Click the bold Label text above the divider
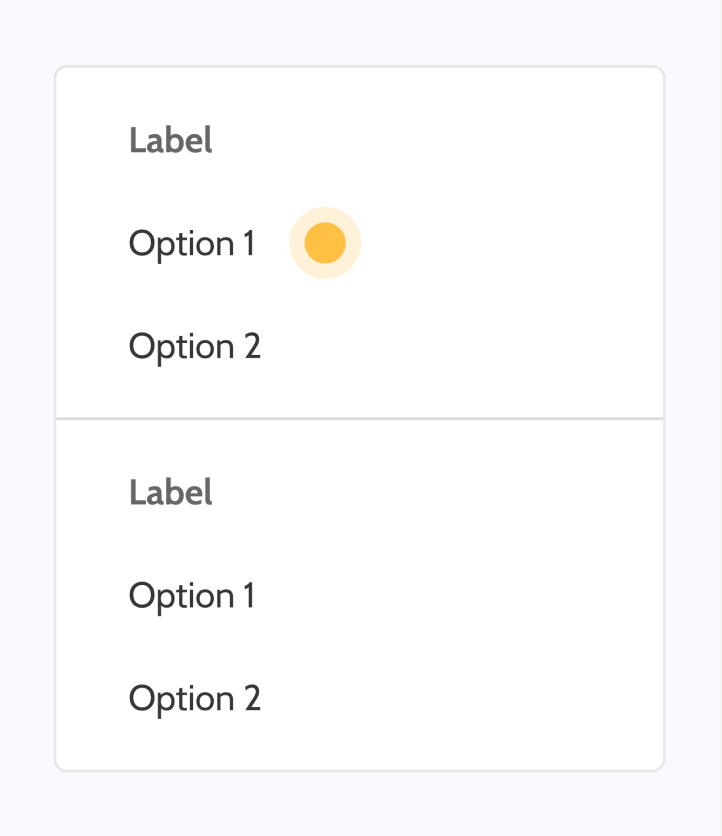This screenshot has height=836, width=722. pyautogui.click(x=171, y=141)
